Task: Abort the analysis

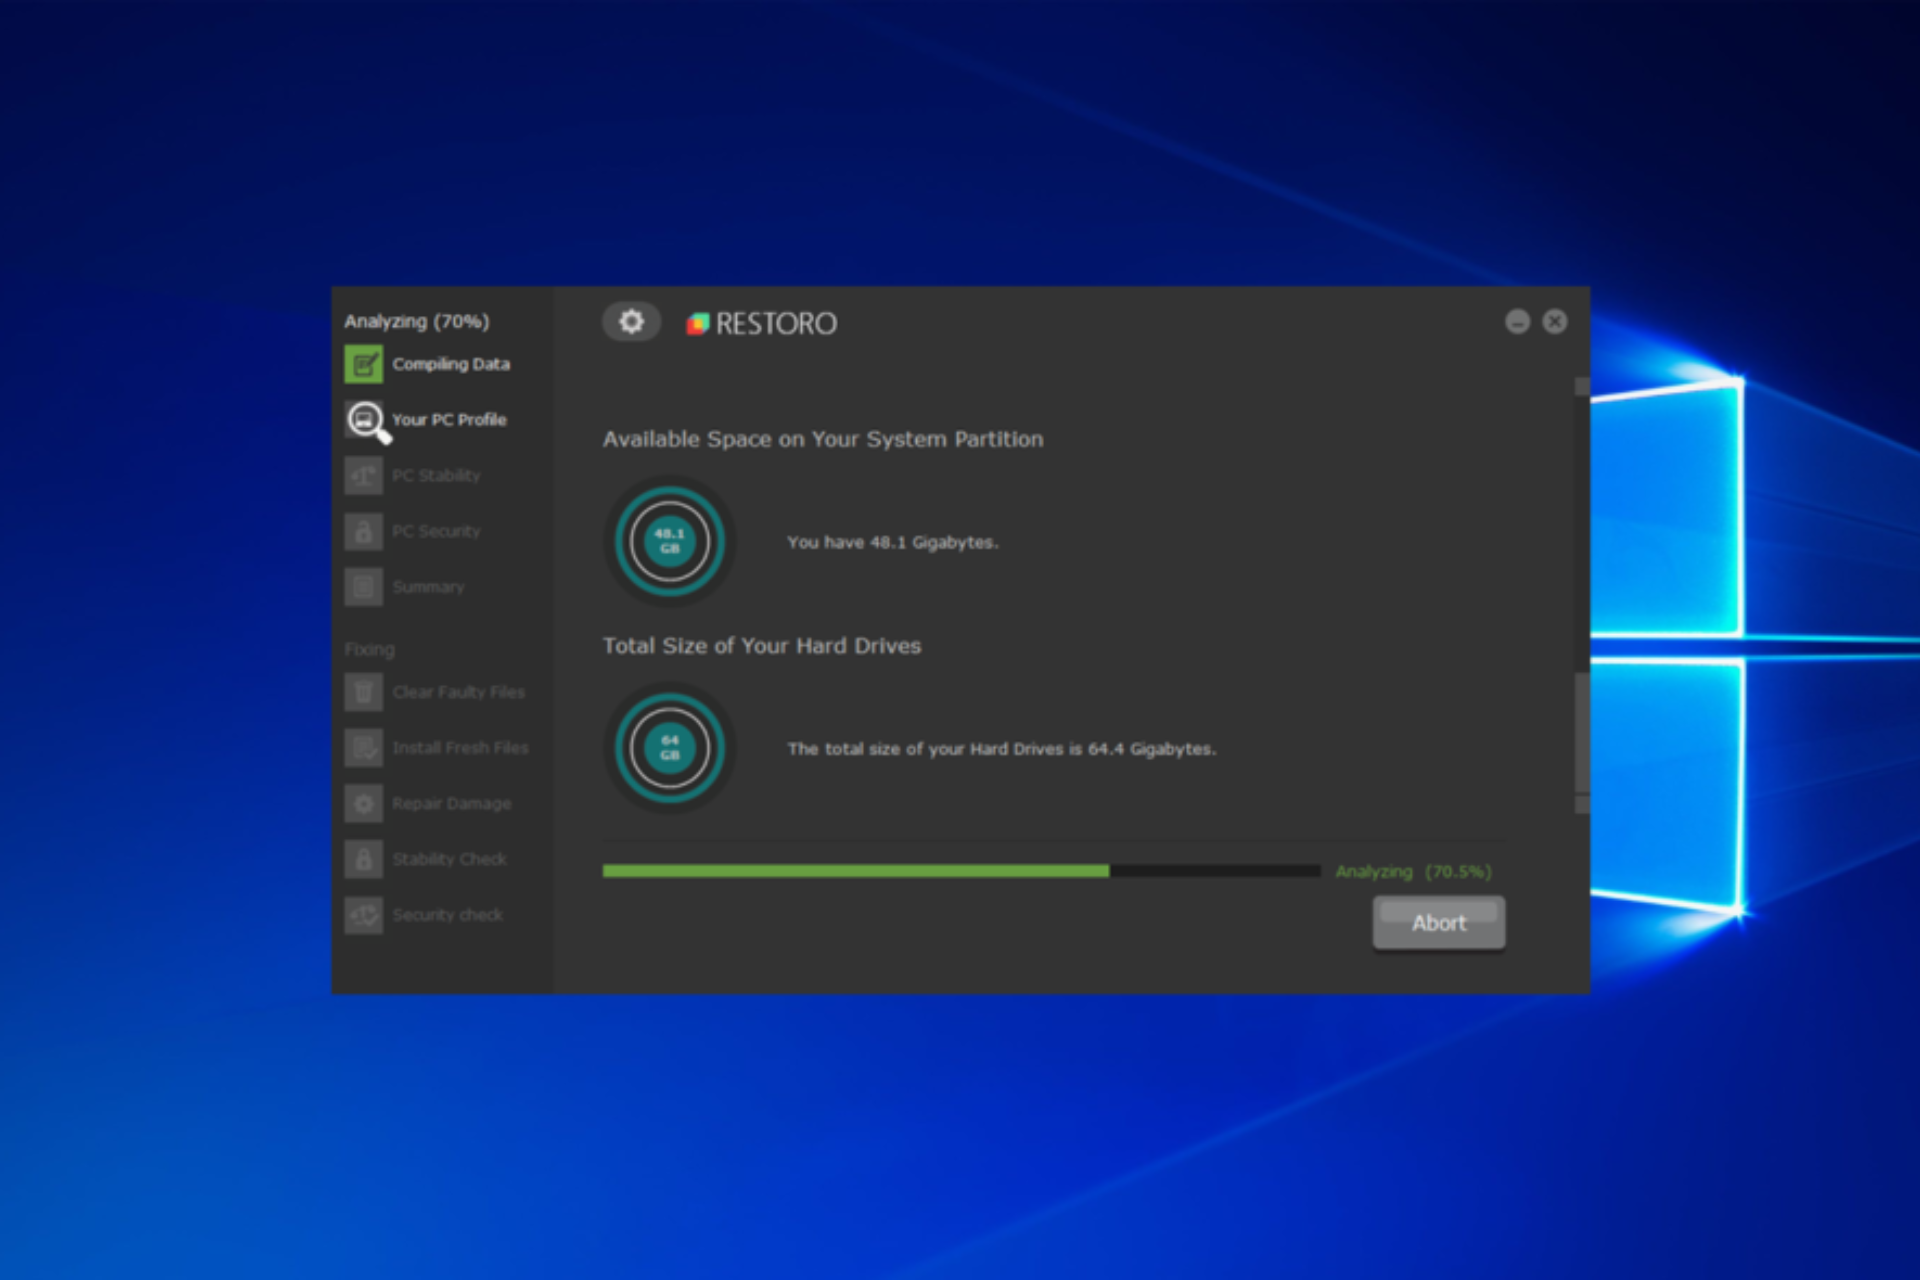Action: [1439, 923]
